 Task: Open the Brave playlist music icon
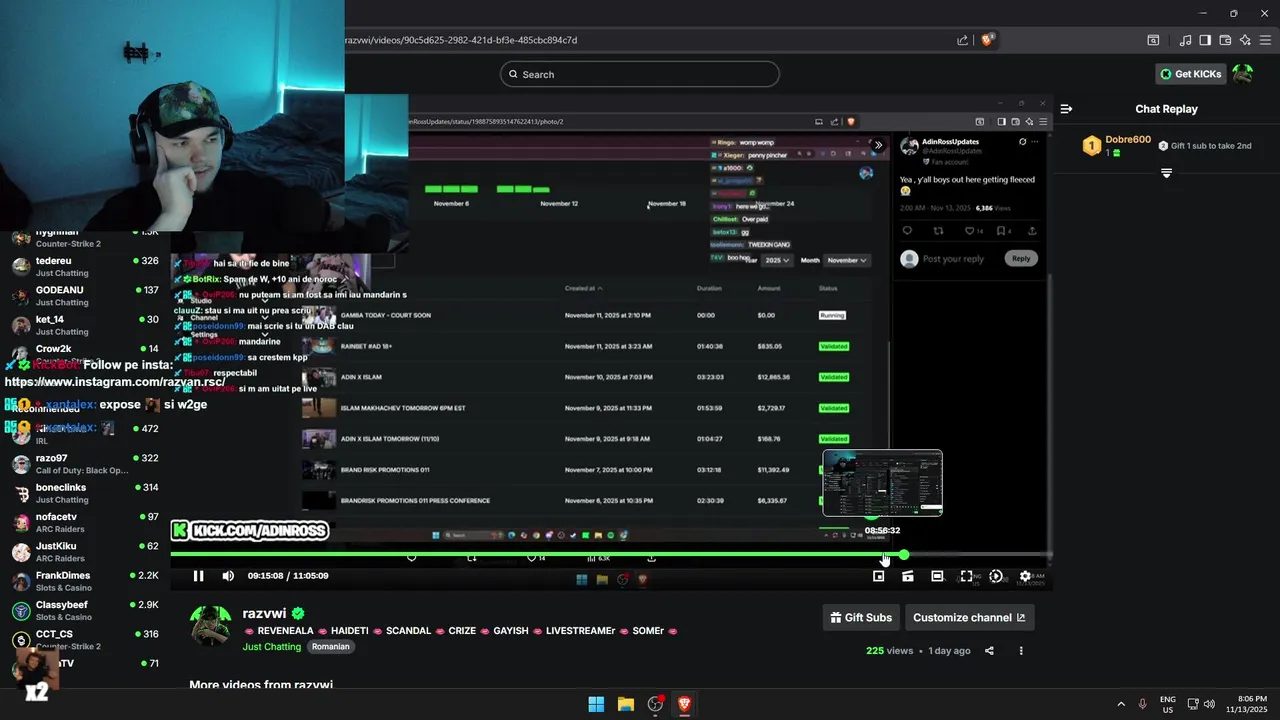pyautogui.click(x=1185, y=40)
